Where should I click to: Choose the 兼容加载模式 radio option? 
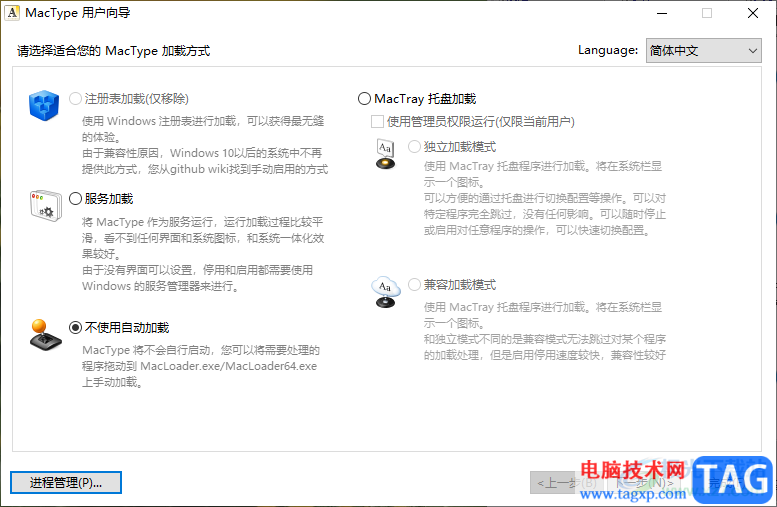[452, 285]
